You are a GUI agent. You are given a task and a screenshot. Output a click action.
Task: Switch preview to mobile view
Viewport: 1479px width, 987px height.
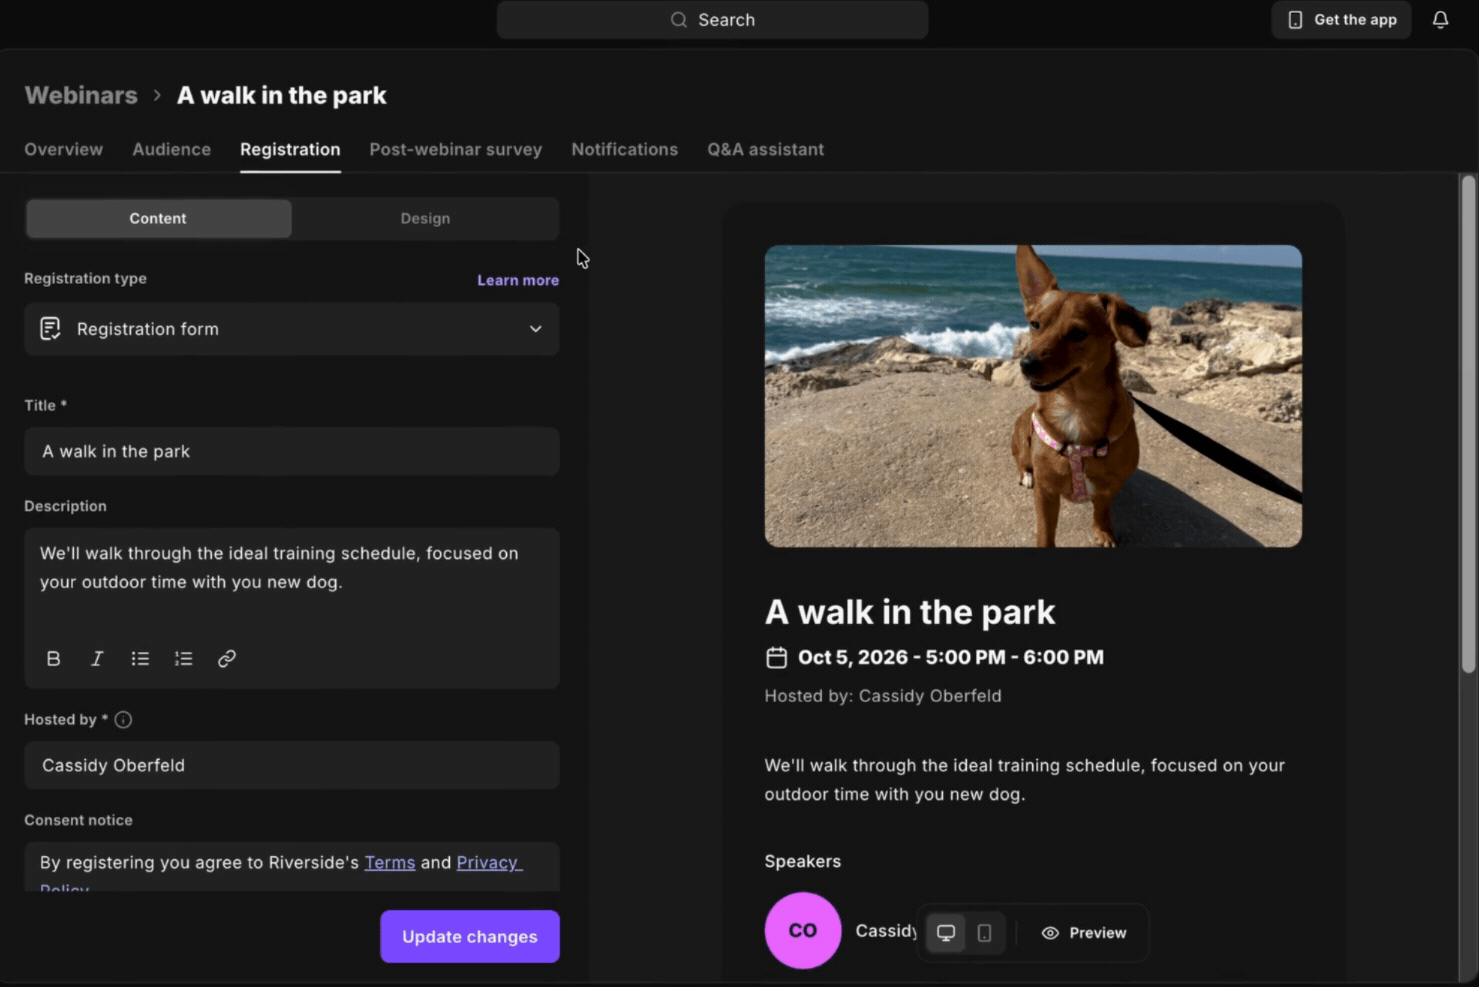click(985, 933)
